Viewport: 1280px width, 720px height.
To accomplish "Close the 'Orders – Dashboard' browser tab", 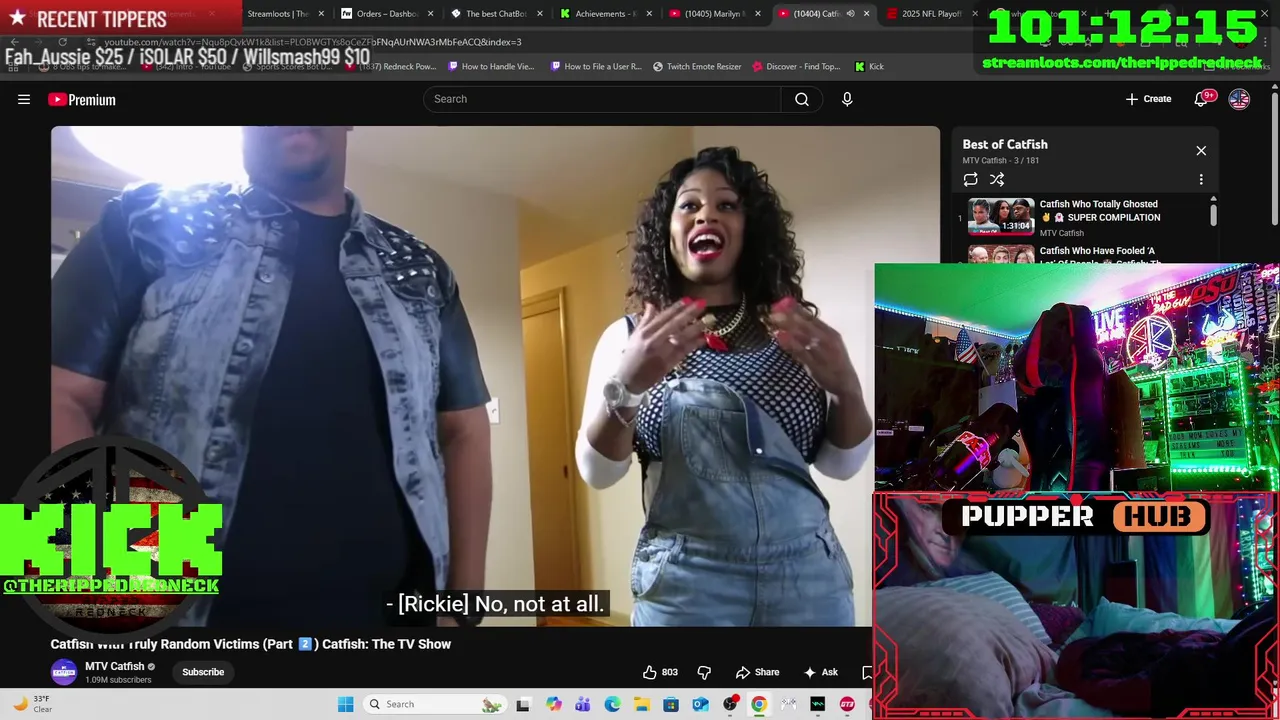I will click(431, 14).
